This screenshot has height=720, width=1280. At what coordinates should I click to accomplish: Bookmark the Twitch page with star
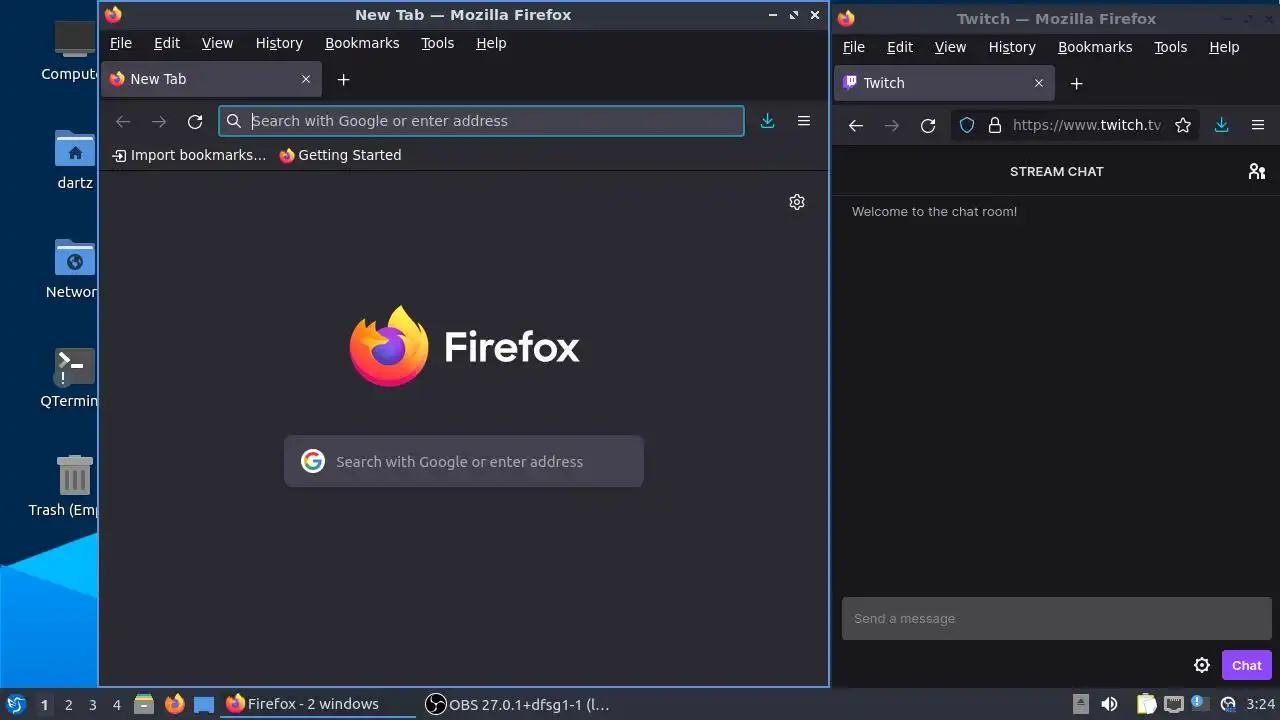pyautogui.click(x=1183, y=125)
